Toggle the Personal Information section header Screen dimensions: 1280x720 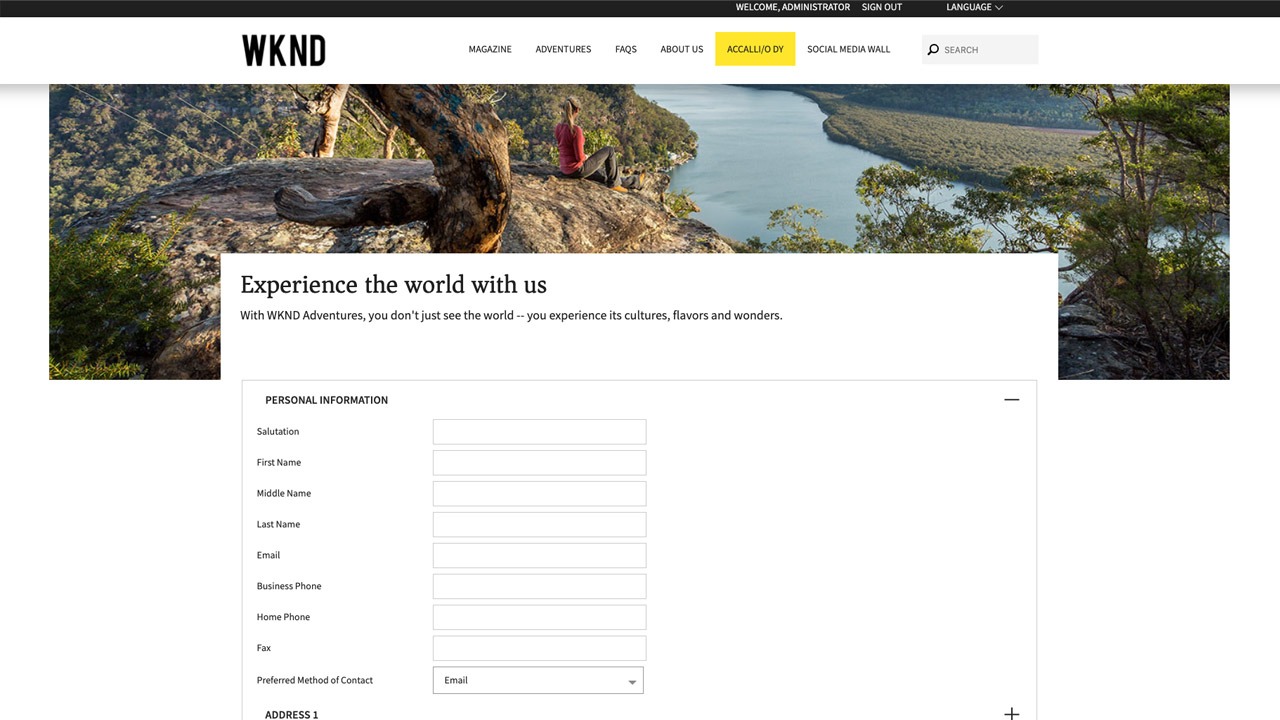[x=326, y=400]
